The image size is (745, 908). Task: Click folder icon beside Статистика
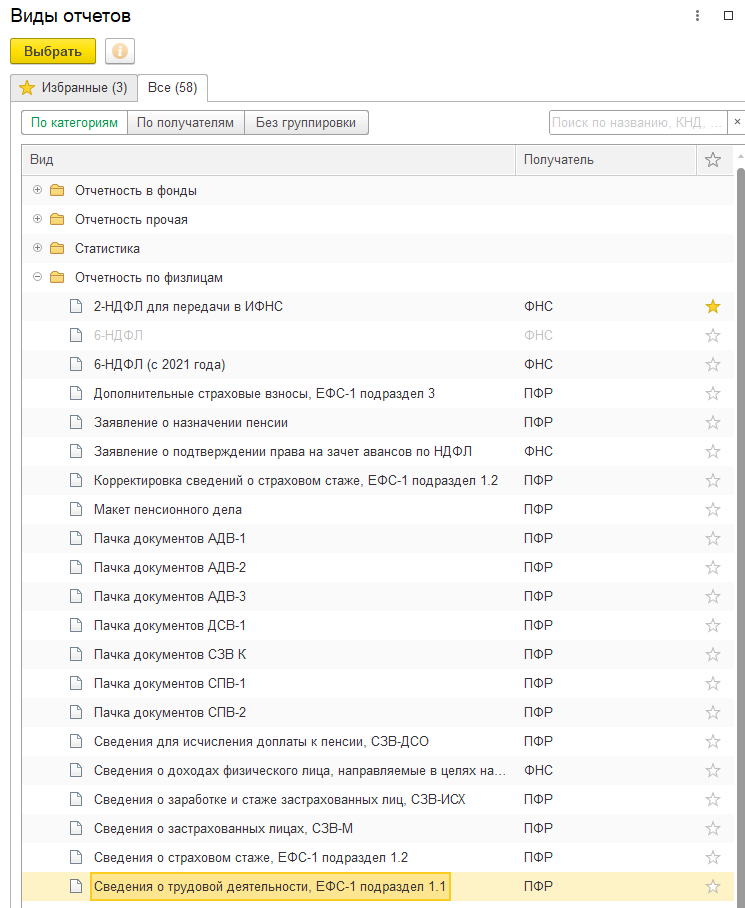pyautogui.click(x=56, y=249)
